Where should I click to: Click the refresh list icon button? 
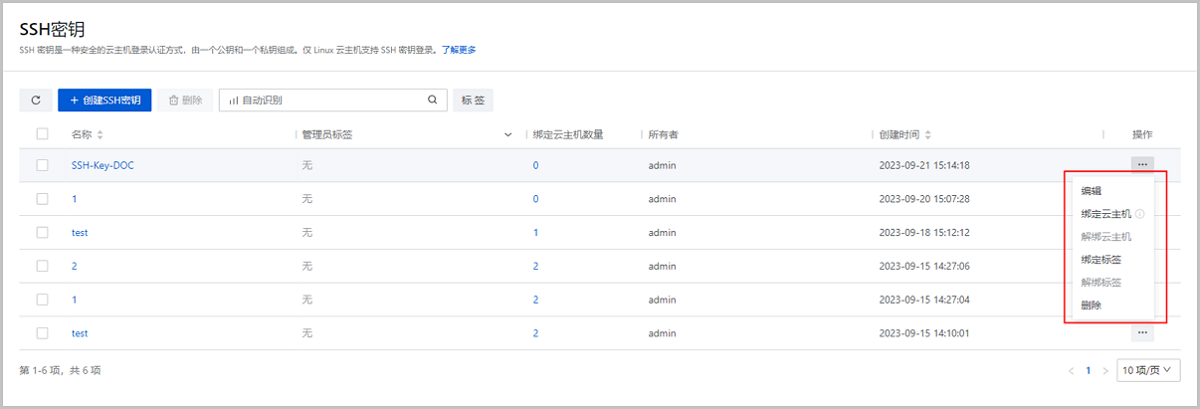click(x=36, y=100)
